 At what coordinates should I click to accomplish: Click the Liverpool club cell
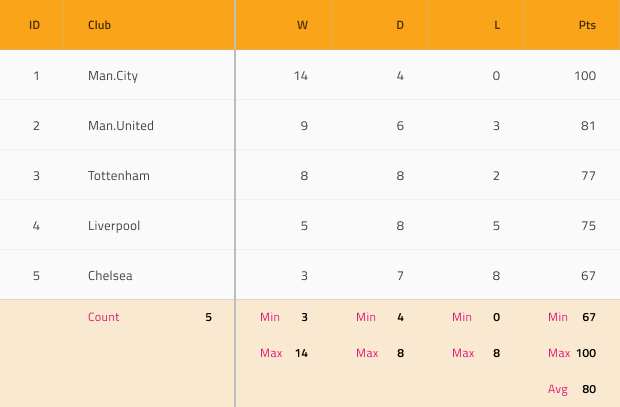pos(149,225)
